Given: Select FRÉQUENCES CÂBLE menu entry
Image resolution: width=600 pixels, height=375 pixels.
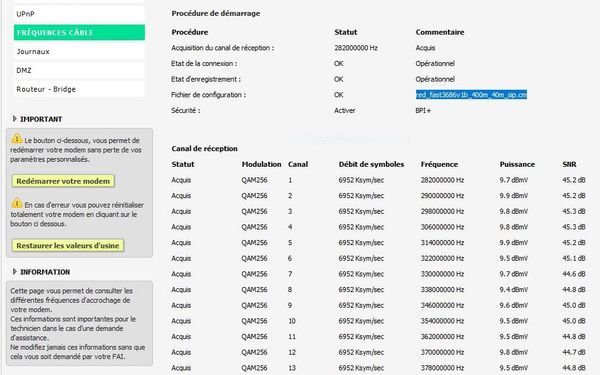Looking at the screenshot, I should click(79, 33).
